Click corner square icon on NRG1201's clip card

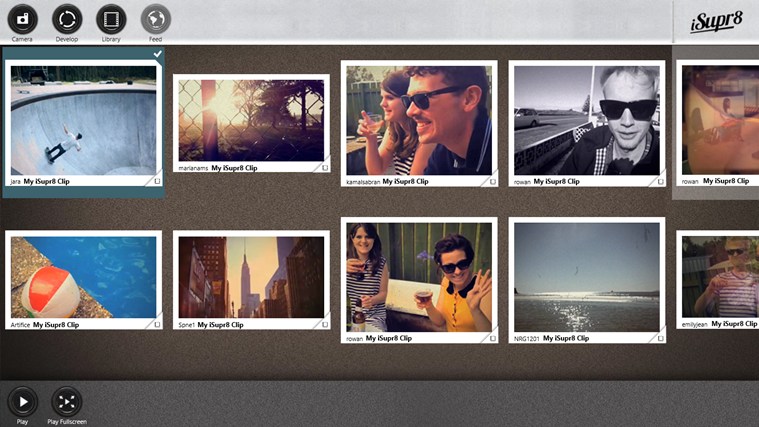click(x=661, y=338)
